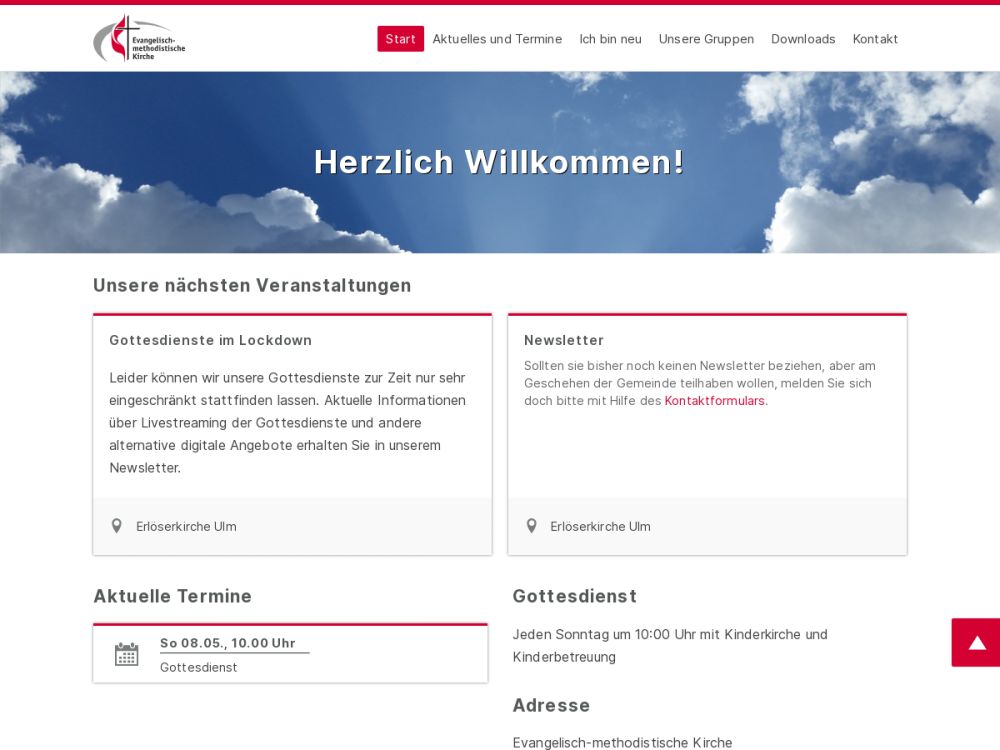Click the Herzlich Willkommen banner heading
Image resolution: width=1000 pixels, height=750 pixels.
499,162
